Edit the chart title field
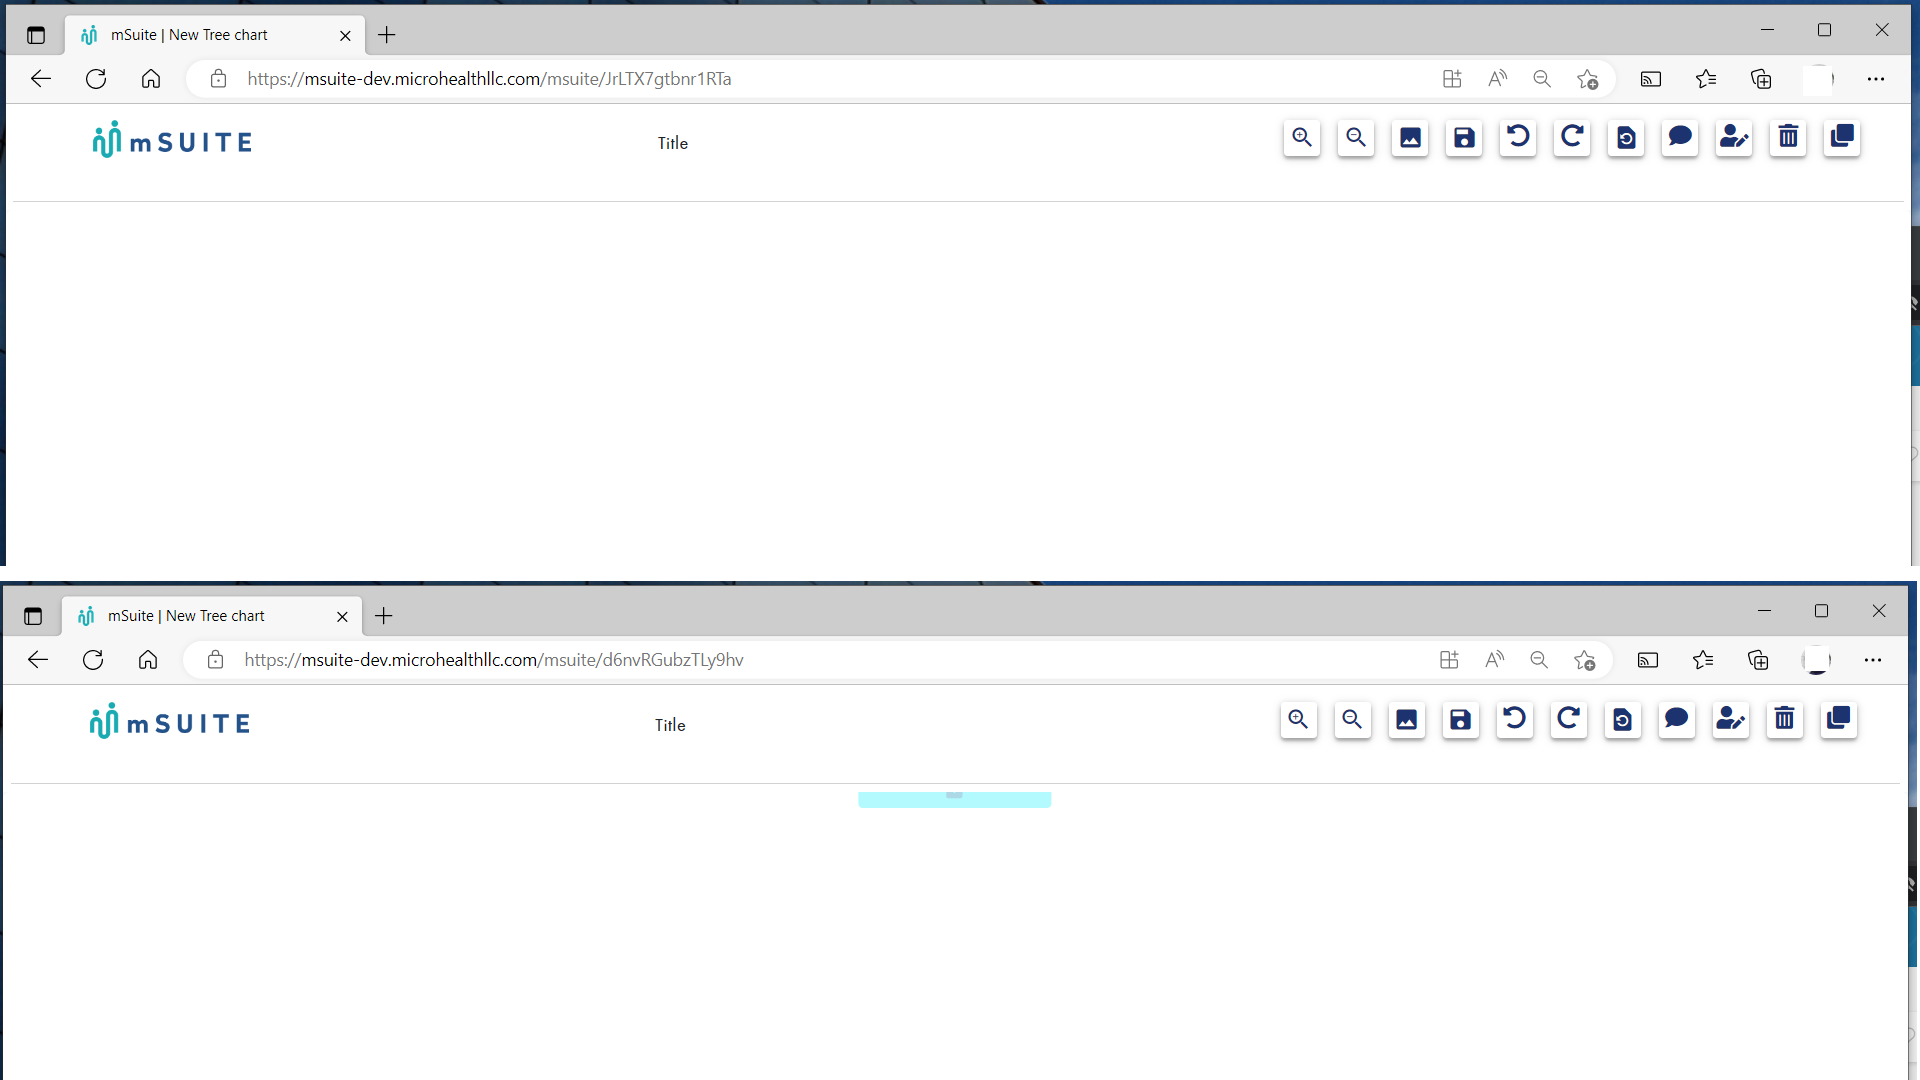The width and height of the screenshot is (1920, 1080). [x=672, y=142]
